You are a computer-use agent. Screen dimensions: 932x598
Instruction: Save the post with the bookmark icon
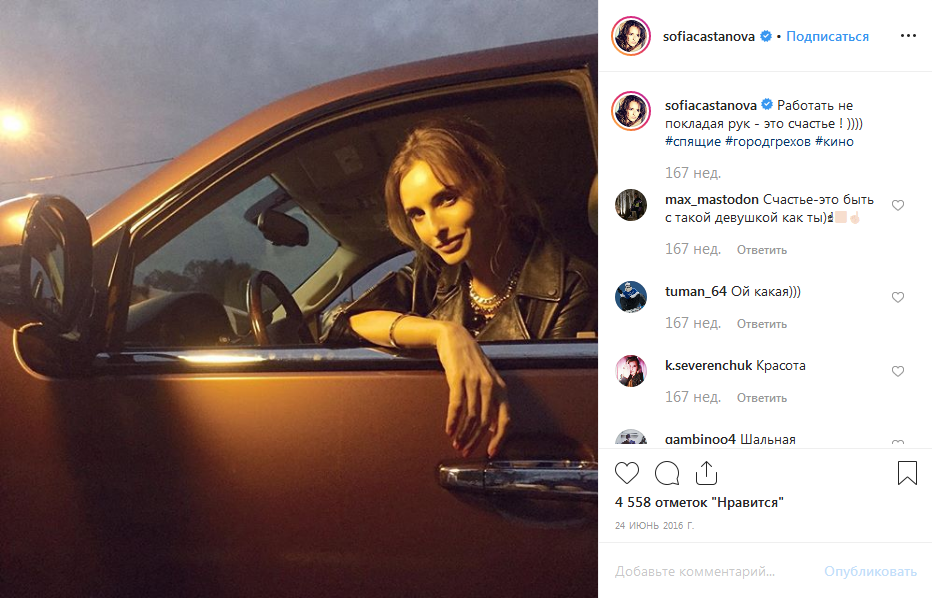pyautogui.click(x=907, y=472)
